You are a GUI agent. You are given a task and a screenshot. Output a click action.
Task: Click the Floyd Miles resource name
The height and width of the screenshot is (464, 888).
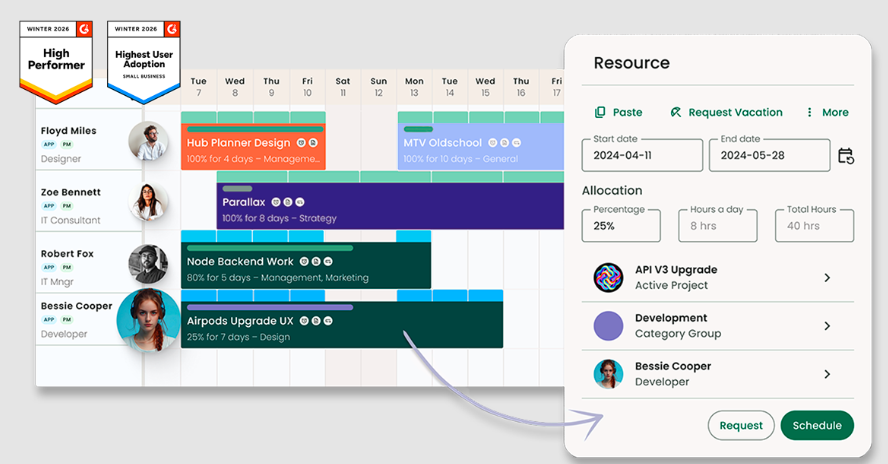(x=69, y=131)
